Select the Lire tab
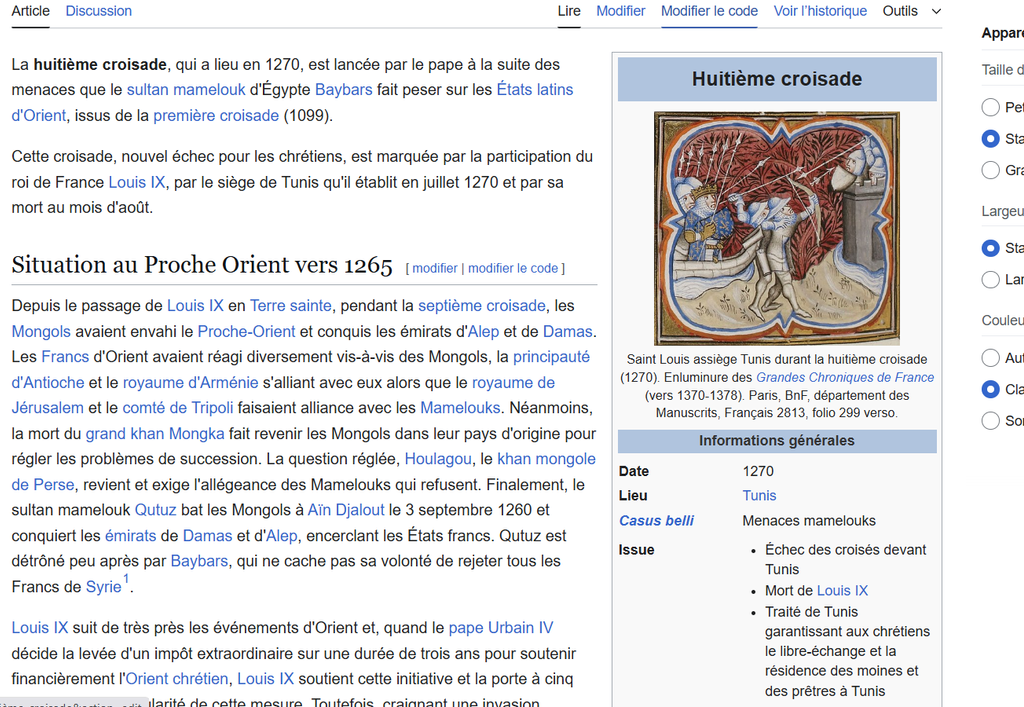The width and height of the screenshot is (1024, 707). 569,11
